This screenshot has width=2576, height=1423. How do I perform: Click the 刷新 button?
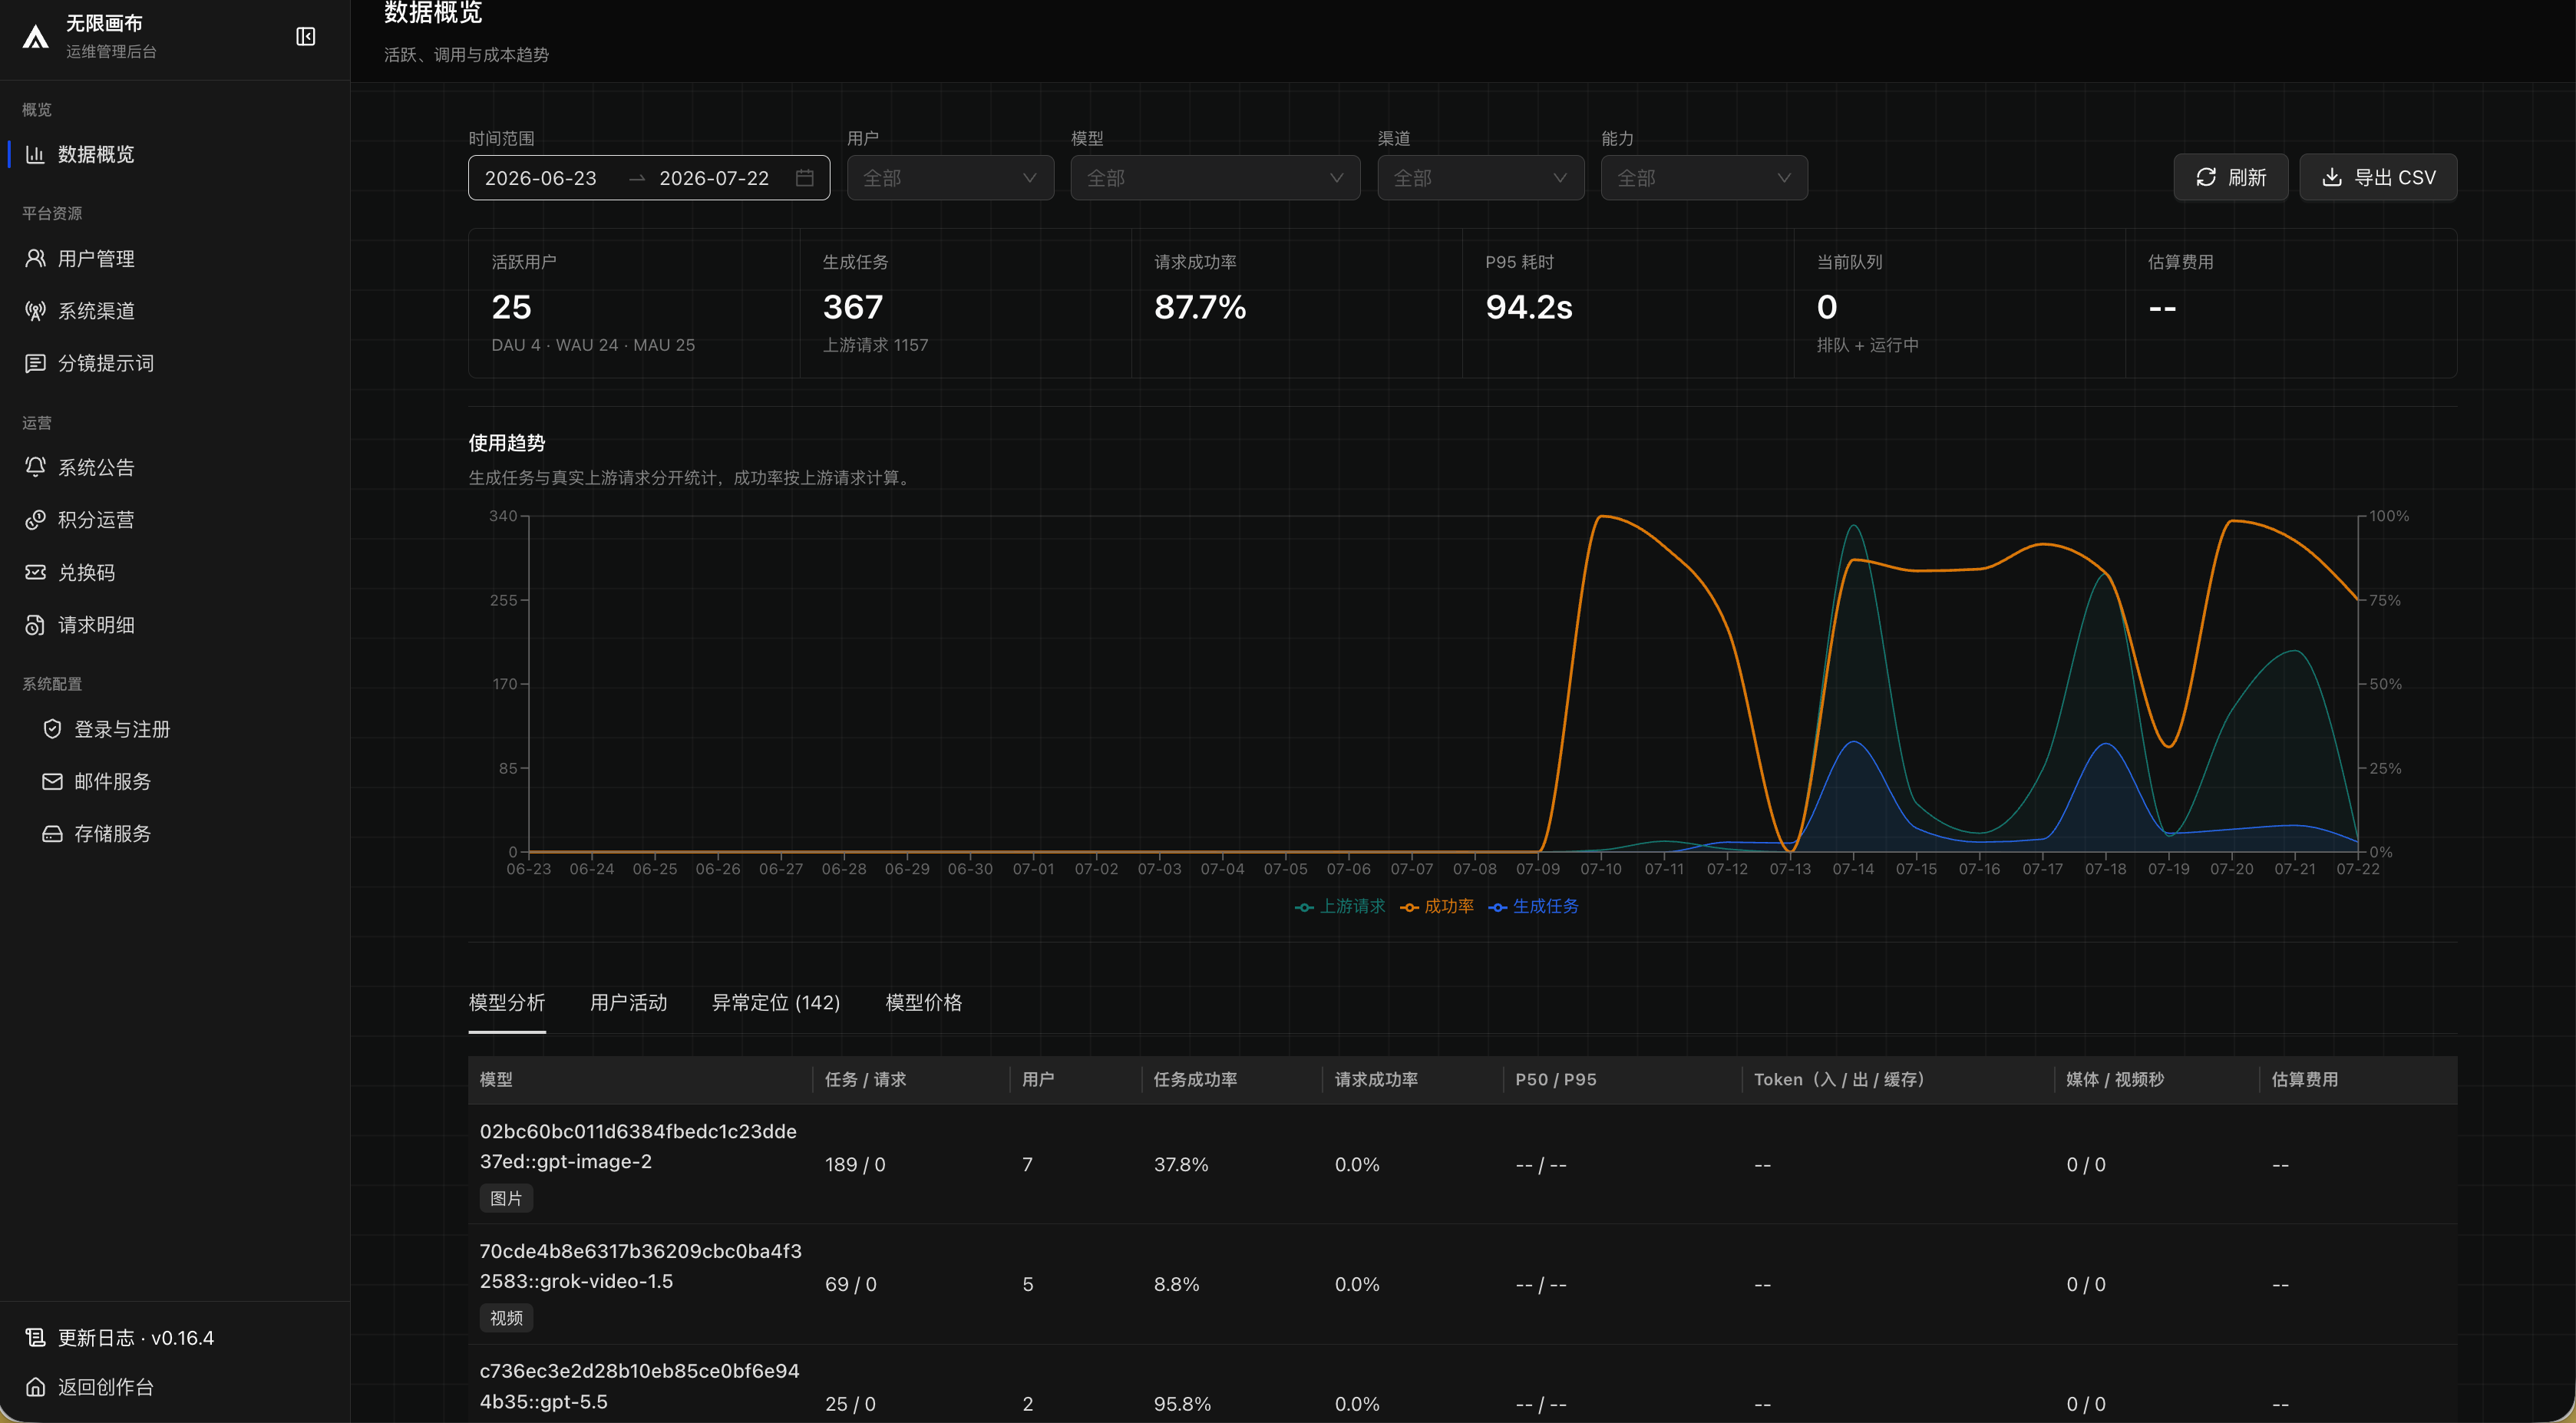[2230, 177]
